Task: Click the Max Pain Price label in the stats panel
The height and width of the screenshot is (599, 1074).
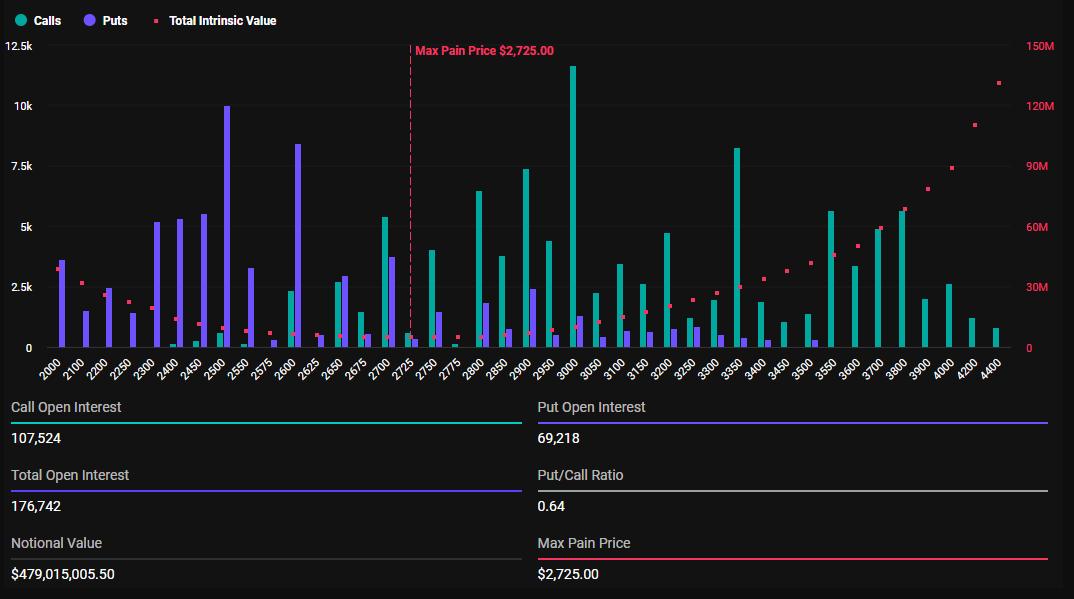Action: pyautogui.click(x=584, y=544)
